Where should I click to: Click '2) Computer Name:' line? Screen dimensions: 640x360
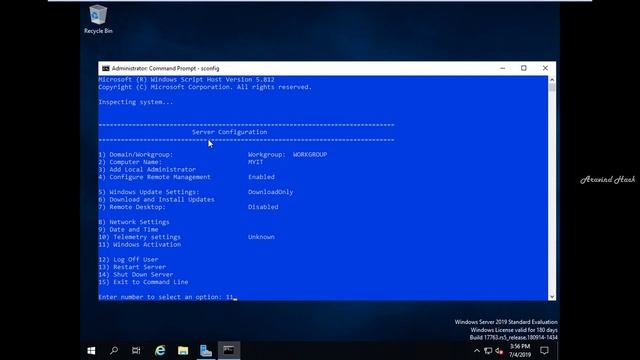click(x=130, y=162)
